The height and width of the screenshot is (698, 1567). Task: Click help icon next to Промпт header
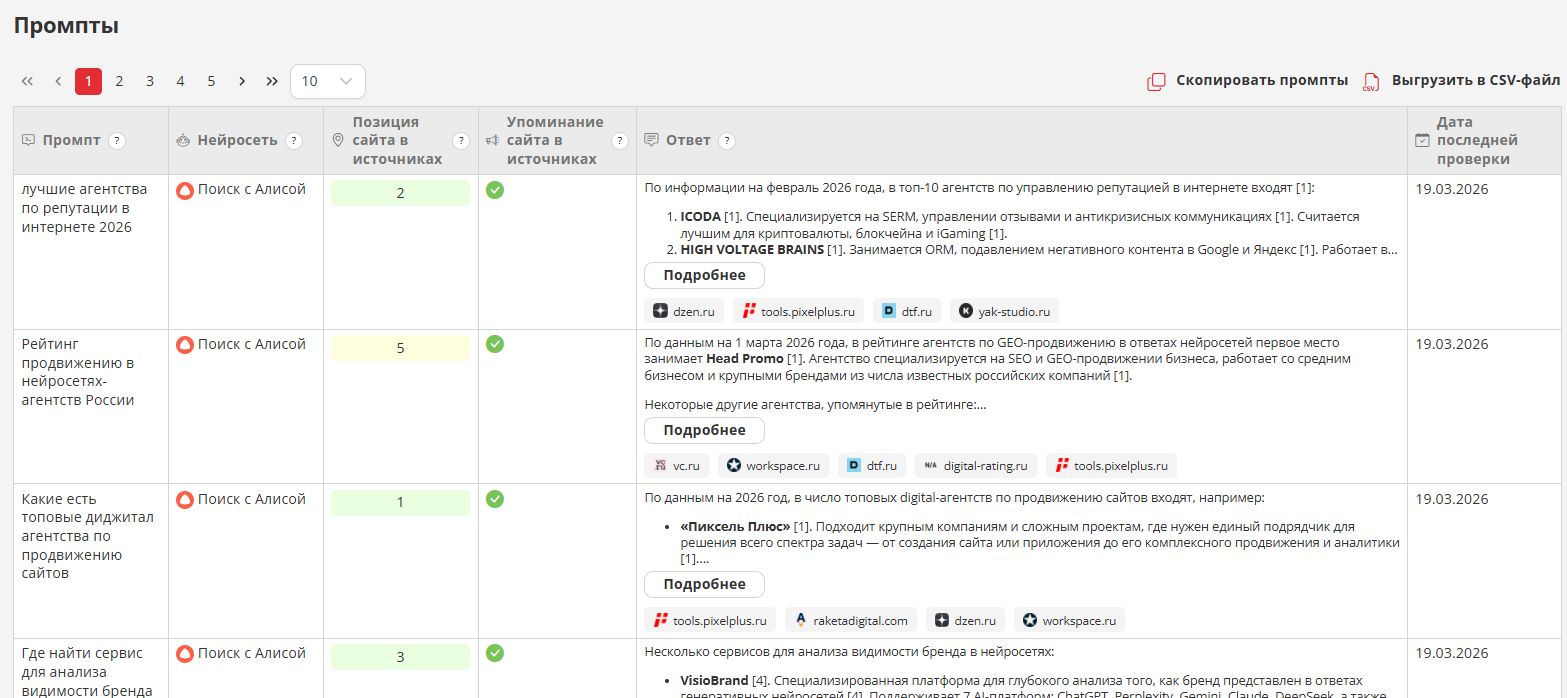pyautogui.click(x=117, y=141)
